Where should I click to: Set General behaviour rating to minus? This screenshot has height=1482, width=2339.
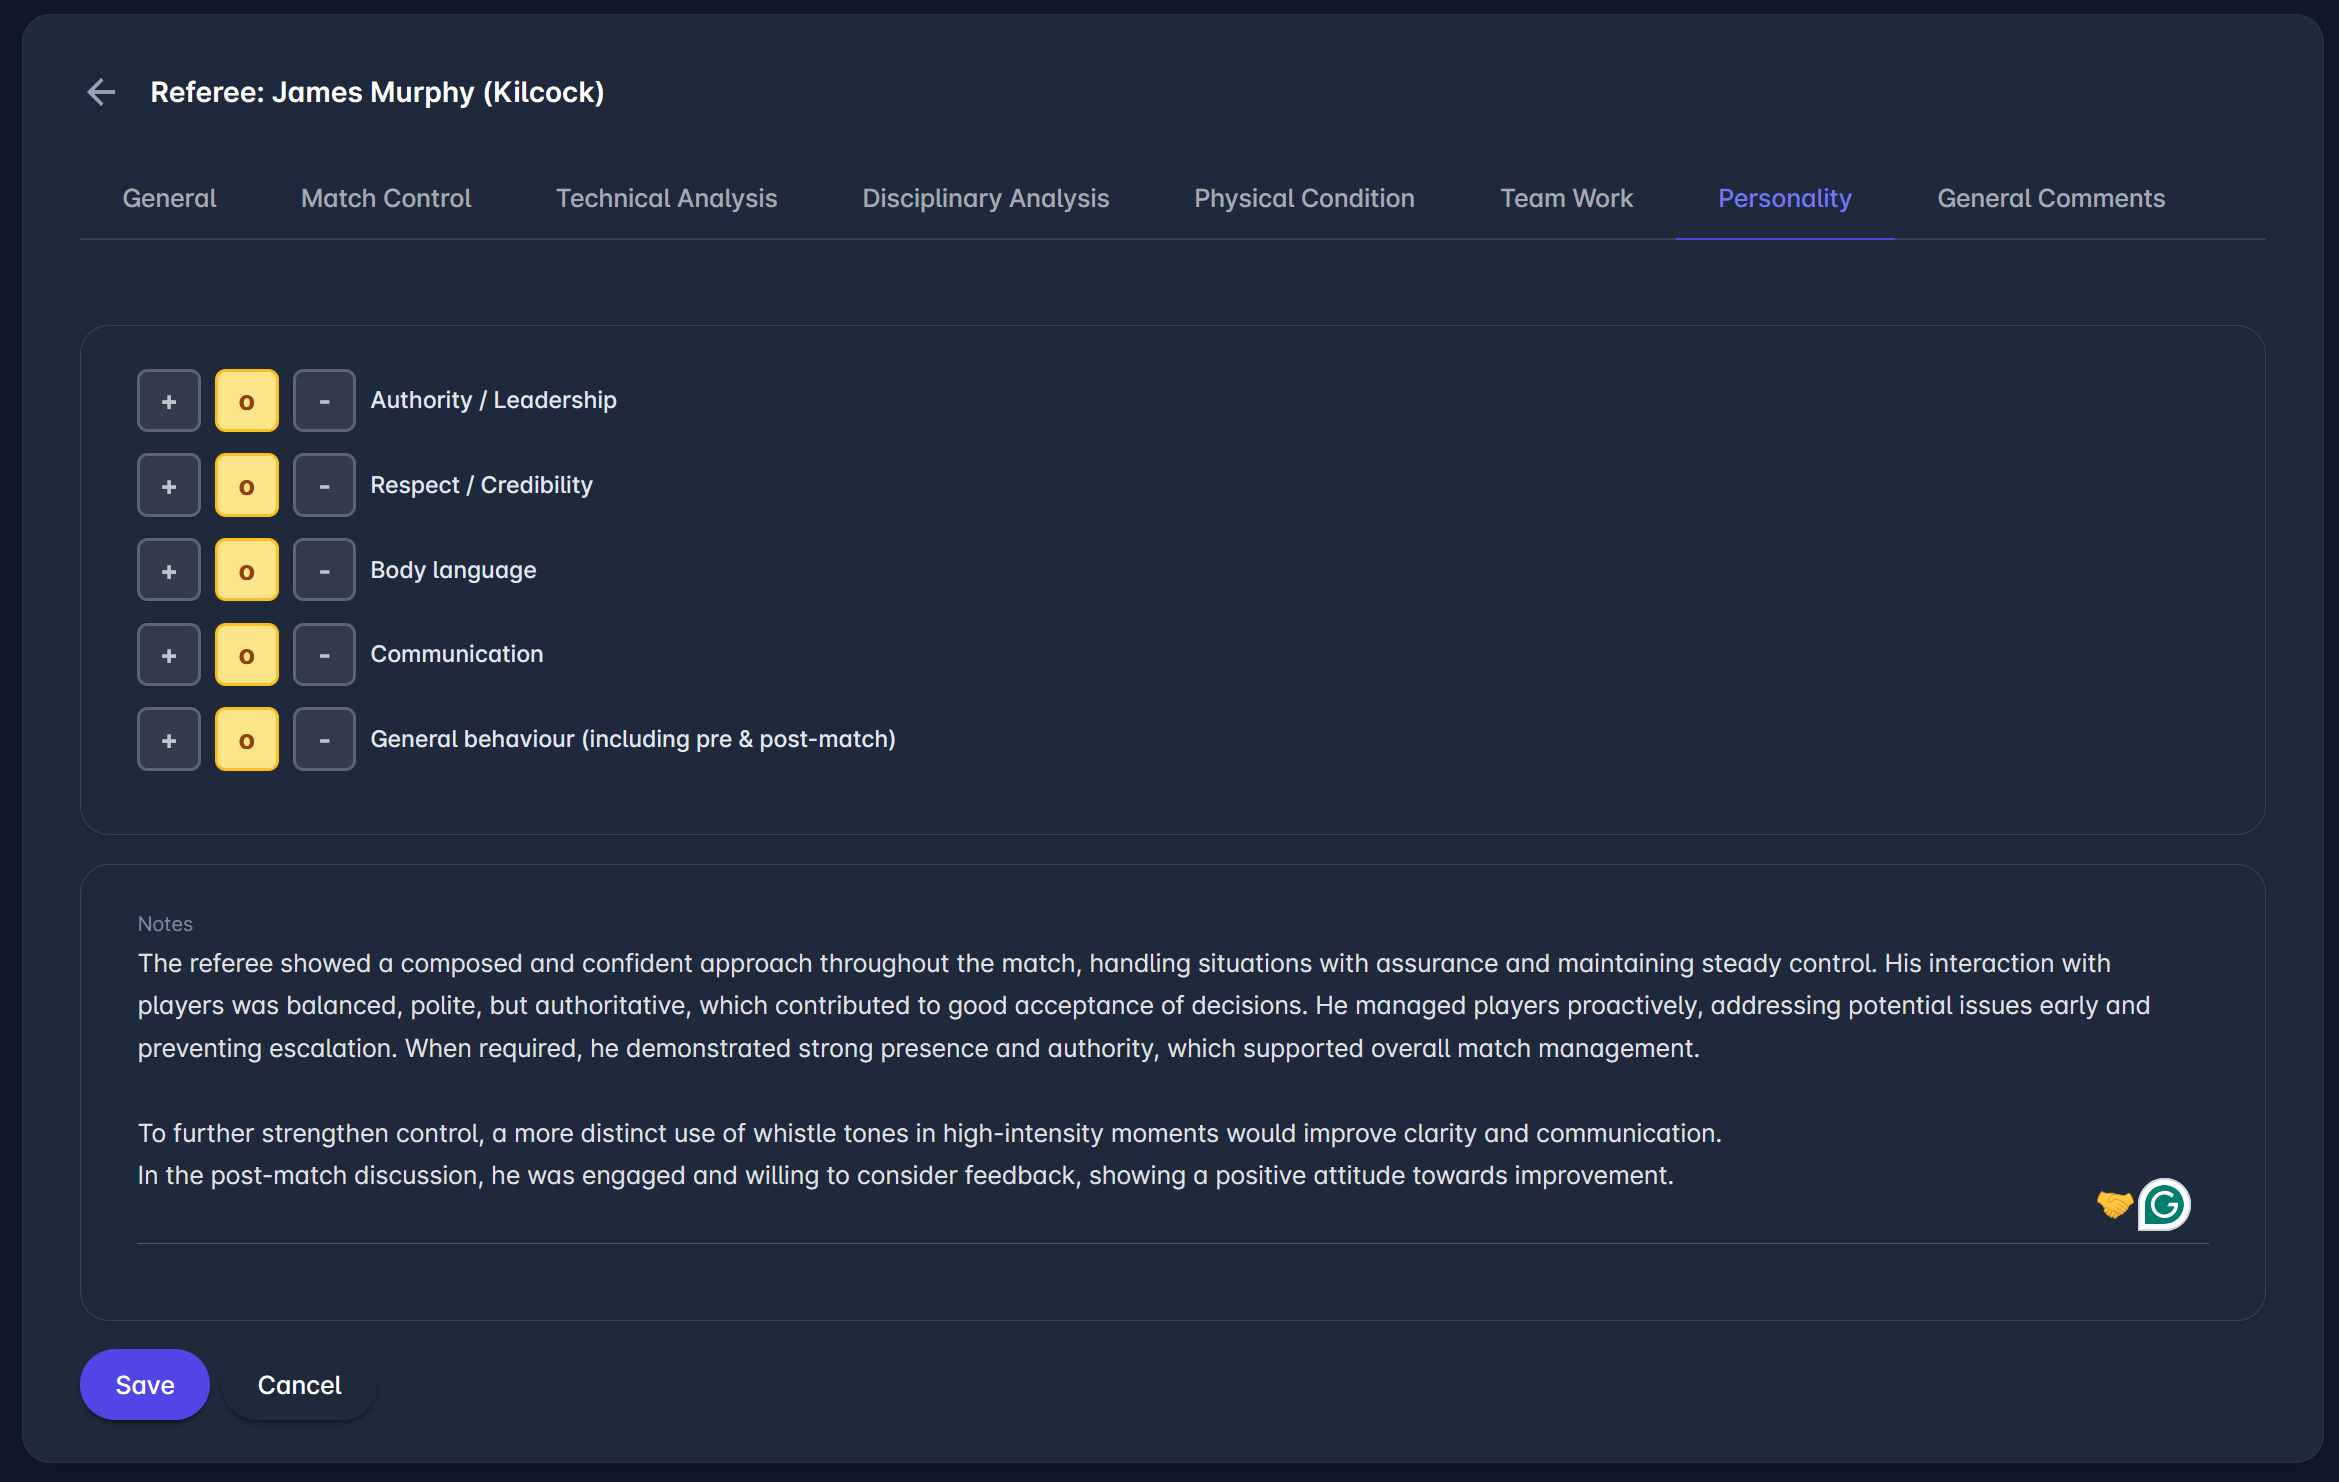tap(324, 740)
